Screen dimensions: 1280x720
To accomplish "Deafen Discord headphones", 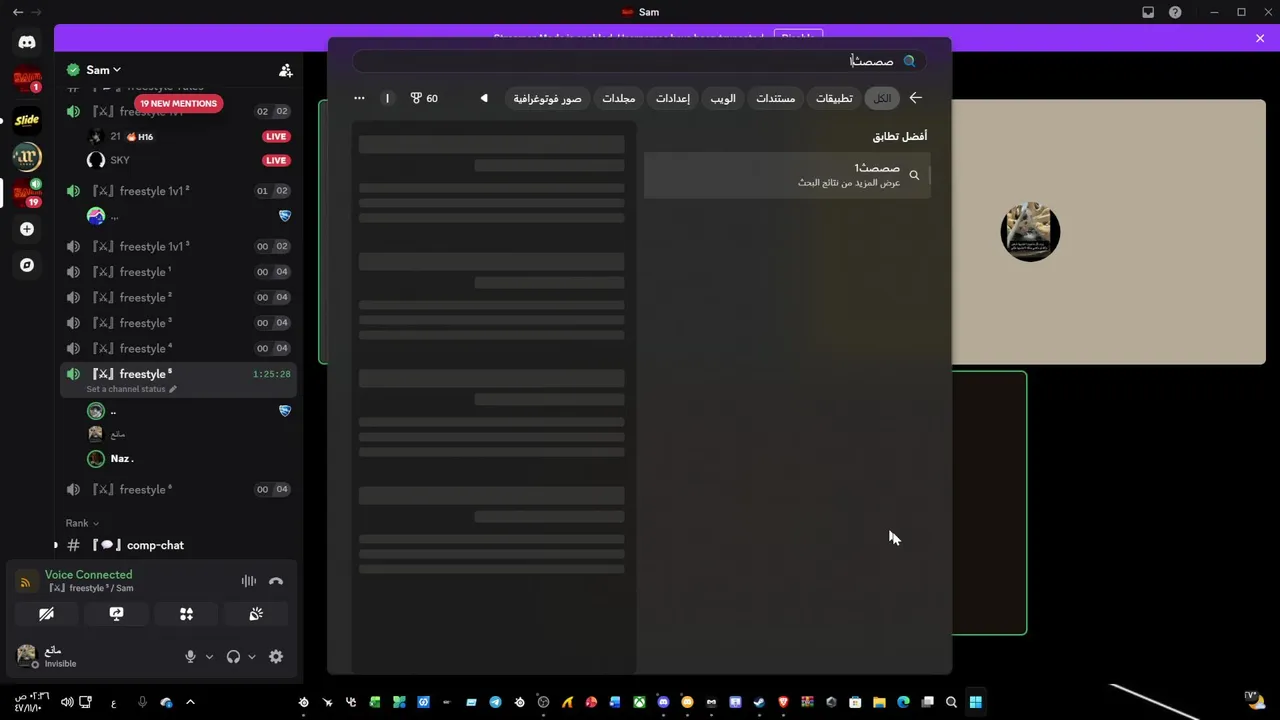I will (x=233, y=657).
